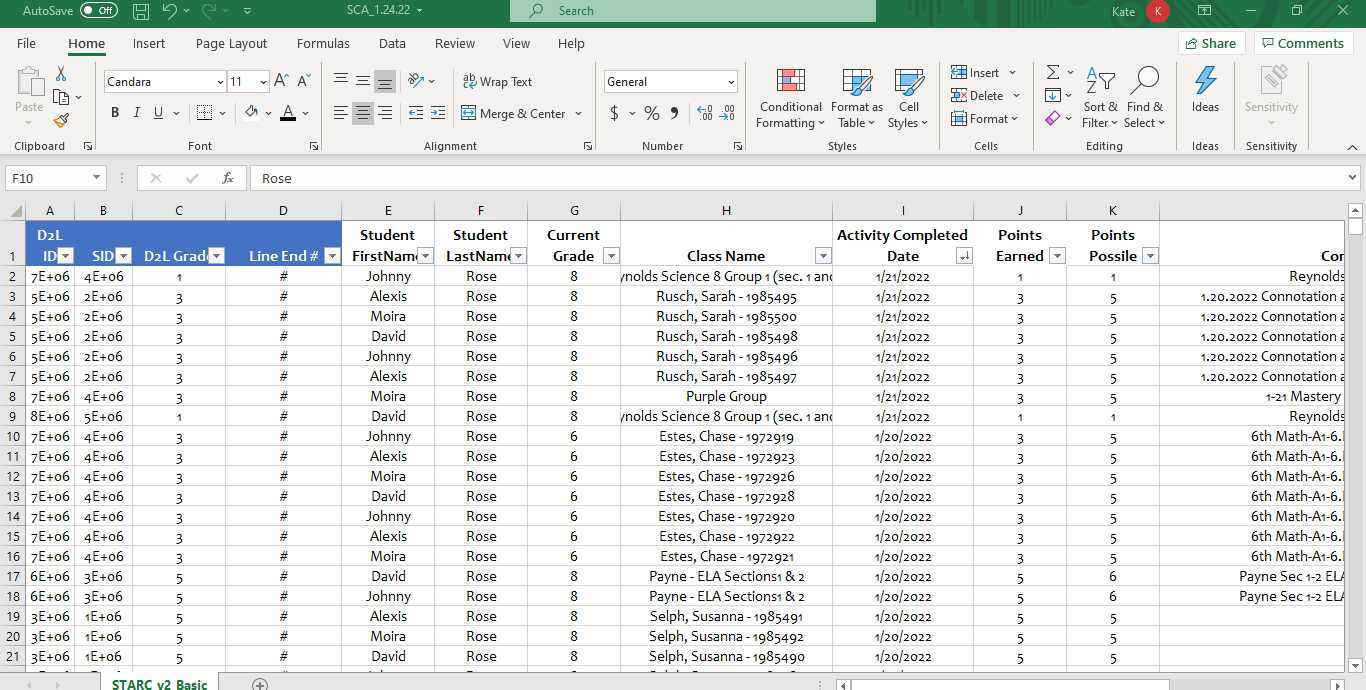Switch to the Formulas ribbon tab
Viewport: 1366px width, 690px height.
click(x=322, y=43)
